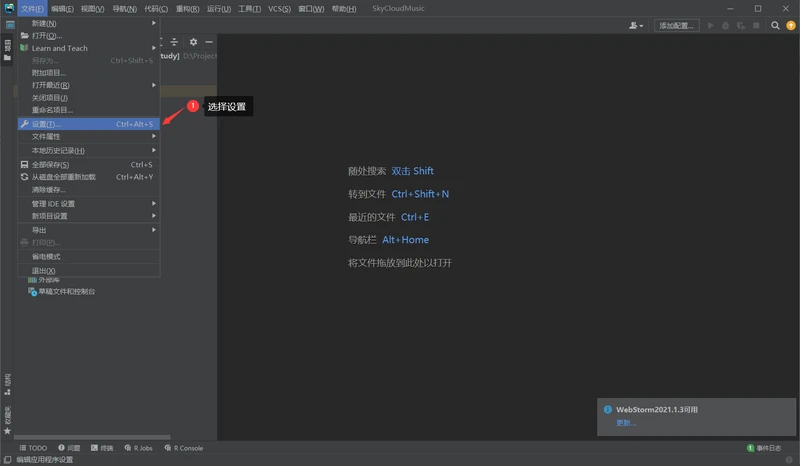
Task: Click the Debug bug icon
Action: click(x=726, y=26)
